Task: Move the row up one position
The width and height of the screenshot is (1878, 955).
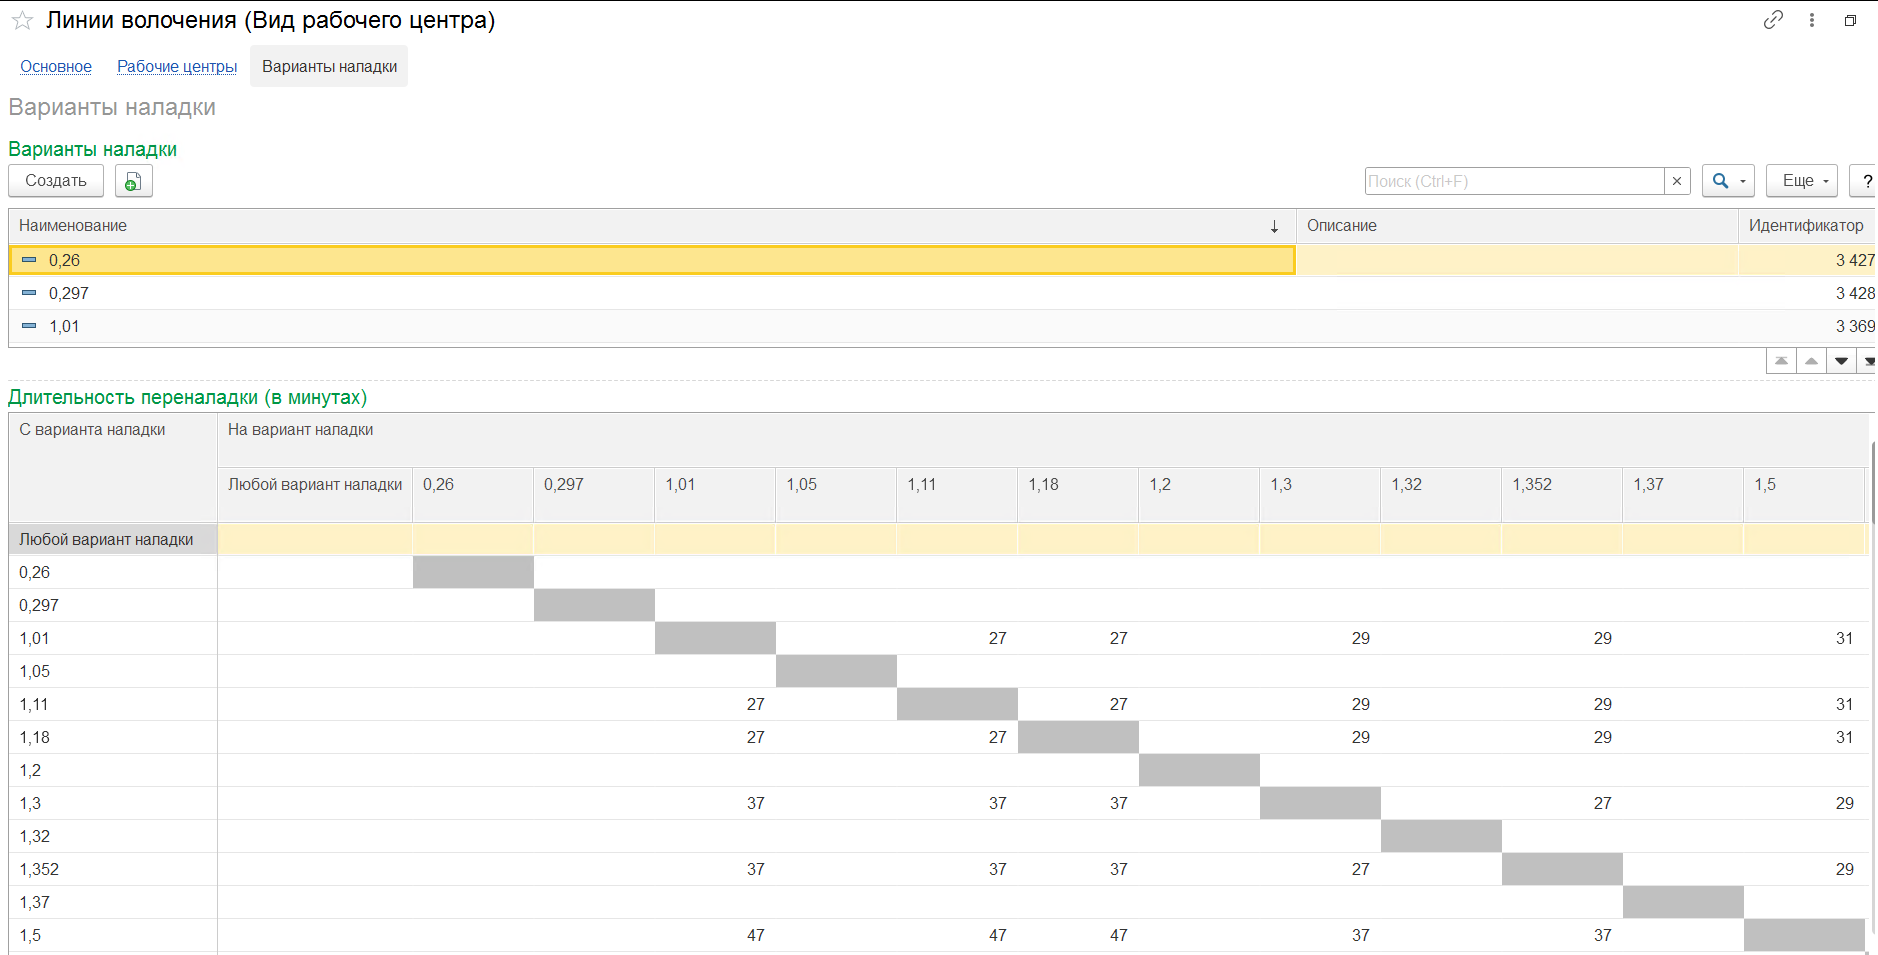Action: coord(1811,361)
